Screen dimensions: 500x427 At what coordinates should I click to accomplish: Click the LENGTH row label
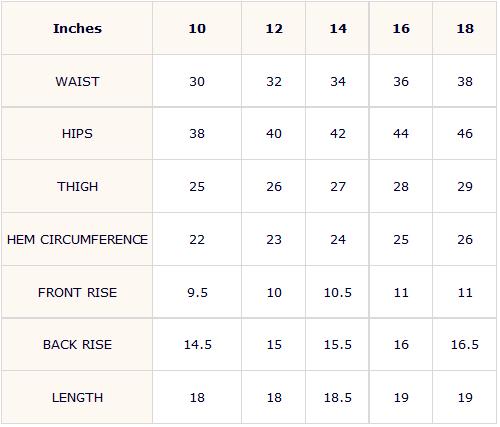pos(77,398)
